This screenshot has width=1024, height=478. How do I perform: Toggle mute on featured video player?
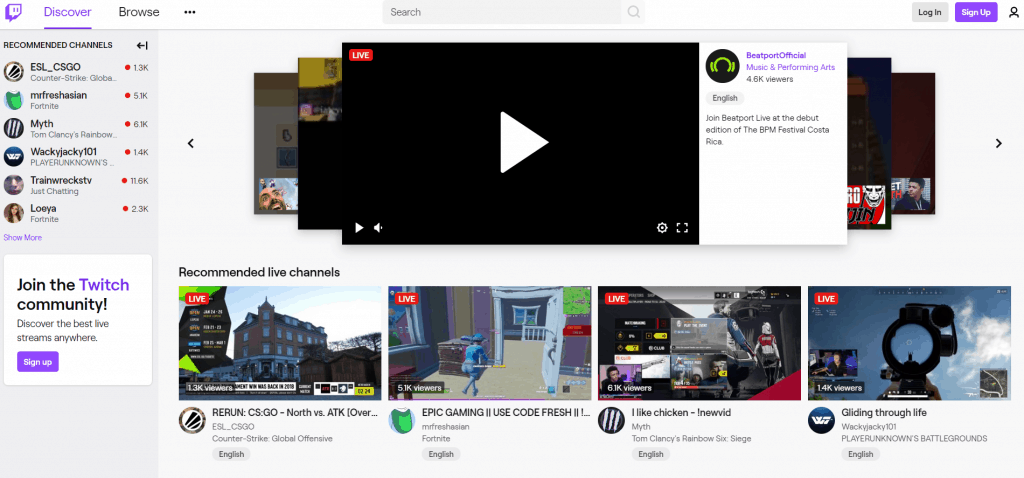click(378, 227)
